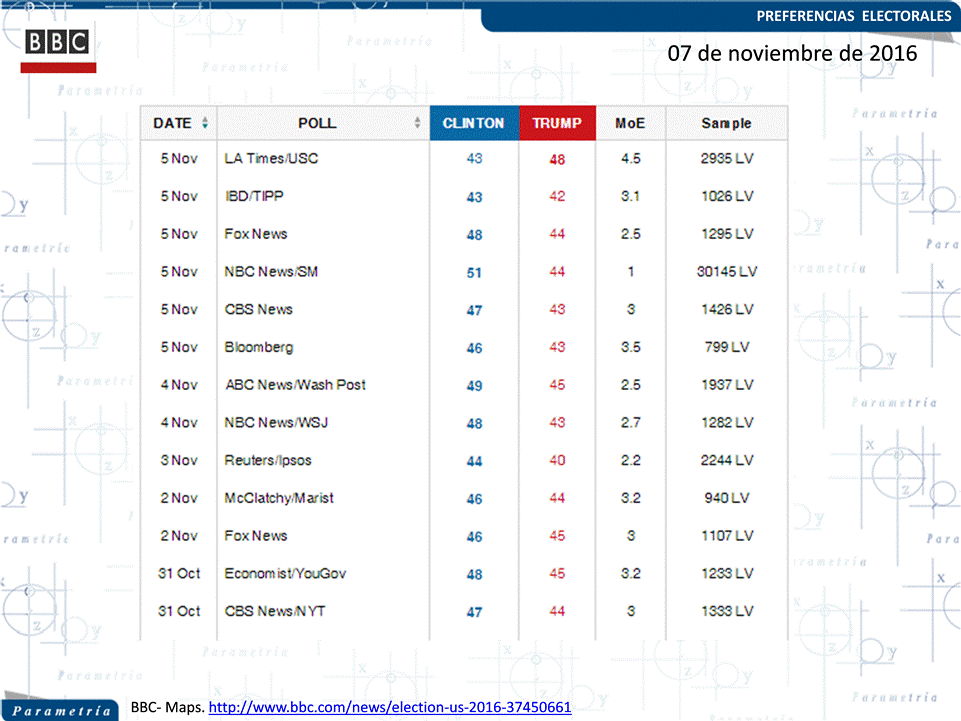The image size is (961, 721).
Task: Click sample size 1026 LV
Action: (727, 196)
